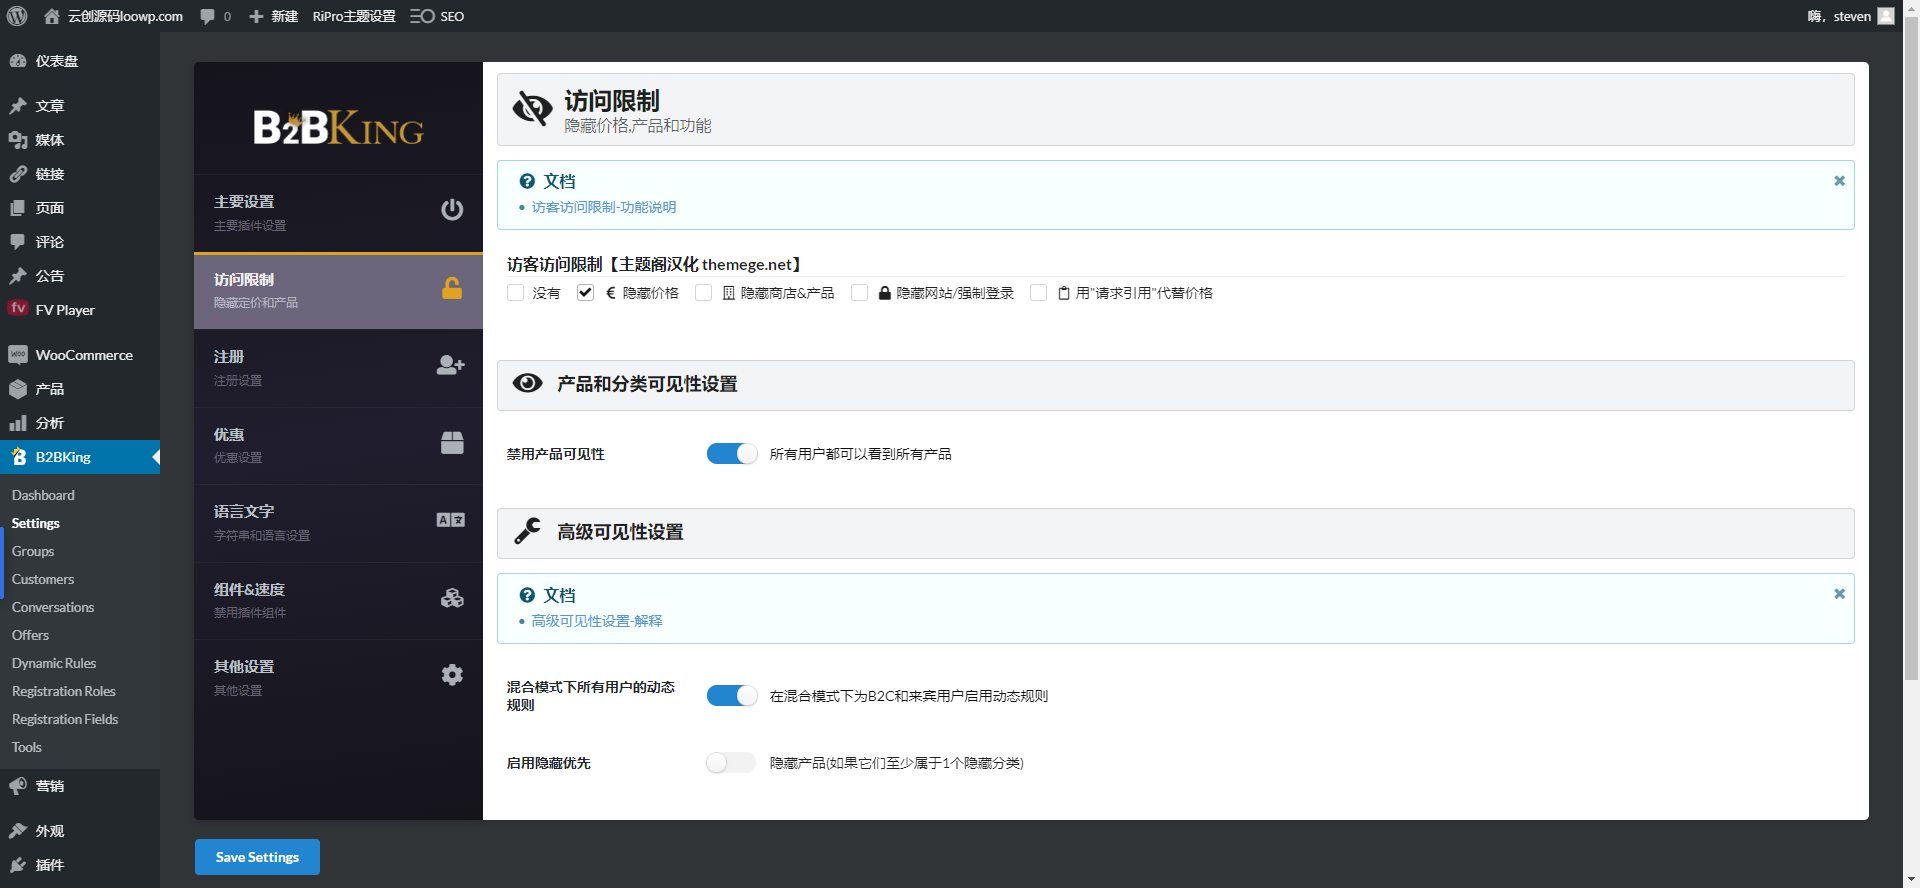This screenshot has width=1920, height=888.
Task: Click the add-user icon for 注册
Action: [x=451, y=366]
